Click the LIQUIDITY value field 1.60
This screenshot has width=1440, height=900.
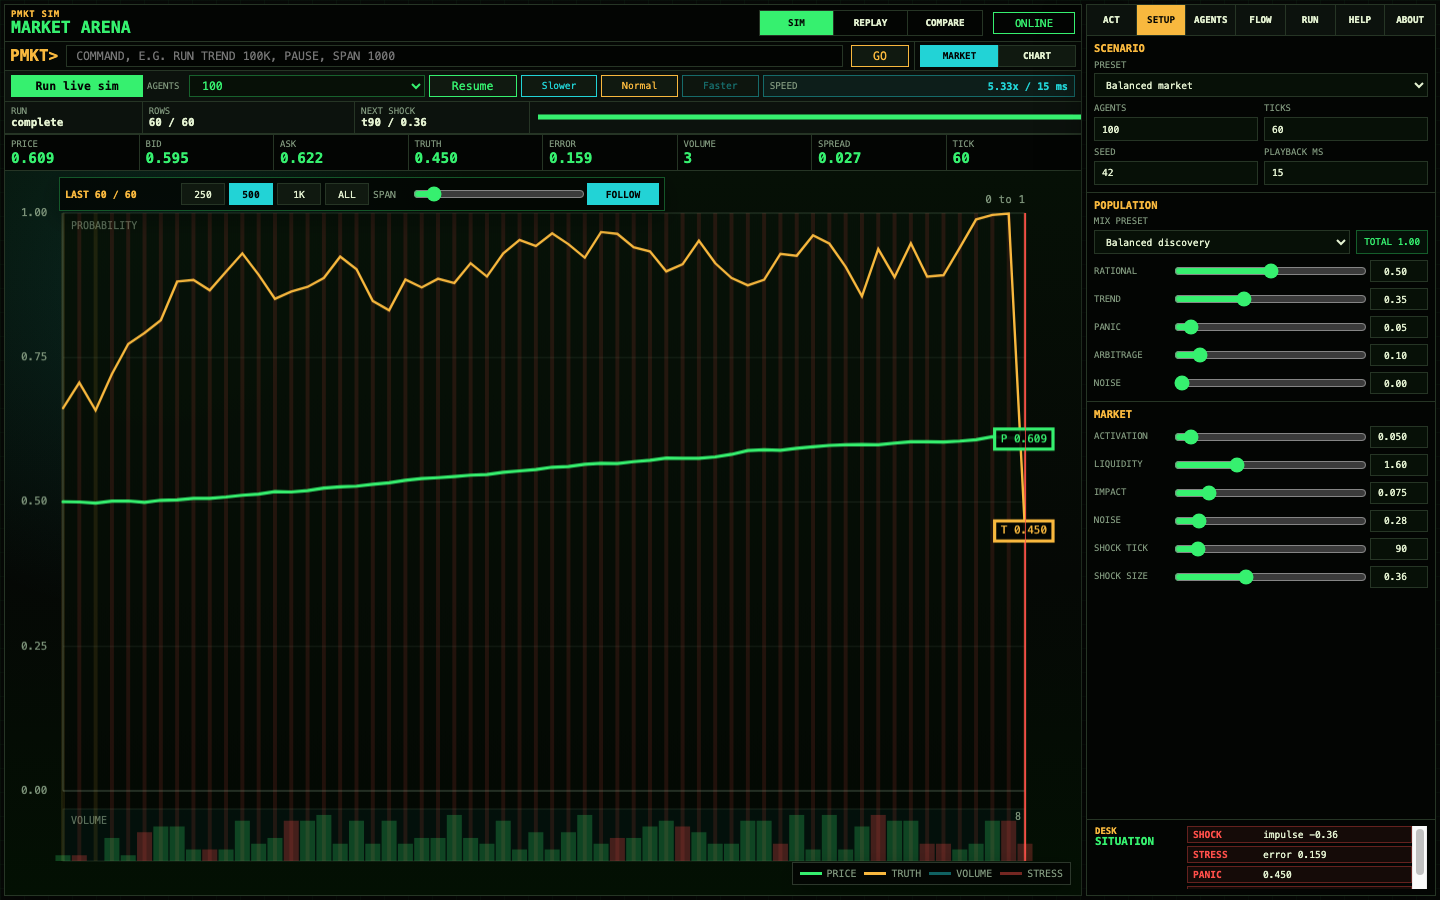(x=1399, y=465)
